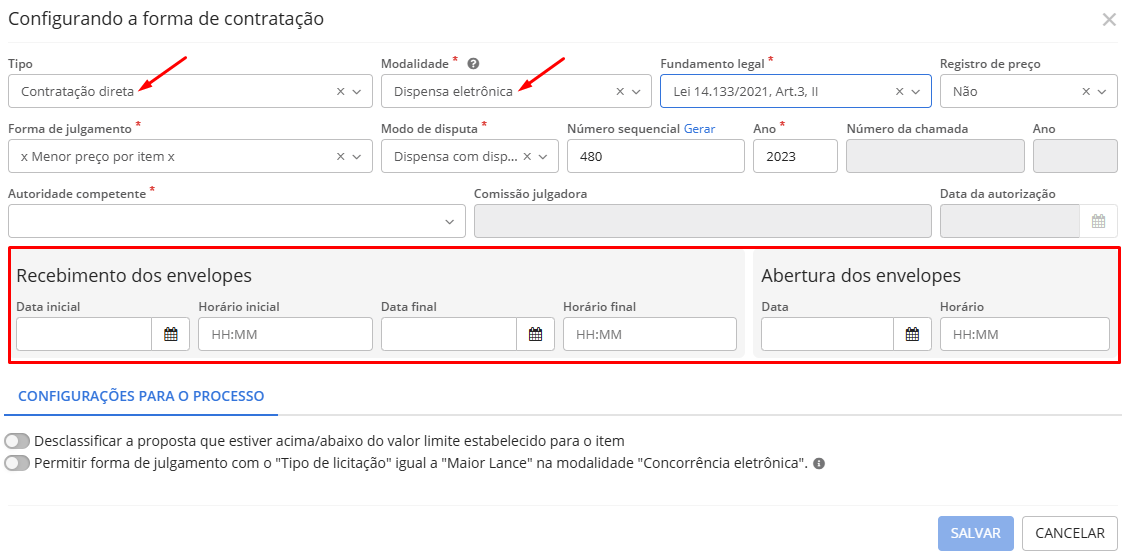The width and height of the screenshot is (1127, 558).
Task: Open calendar picker for Data inicial
Action: pos(170,334)
